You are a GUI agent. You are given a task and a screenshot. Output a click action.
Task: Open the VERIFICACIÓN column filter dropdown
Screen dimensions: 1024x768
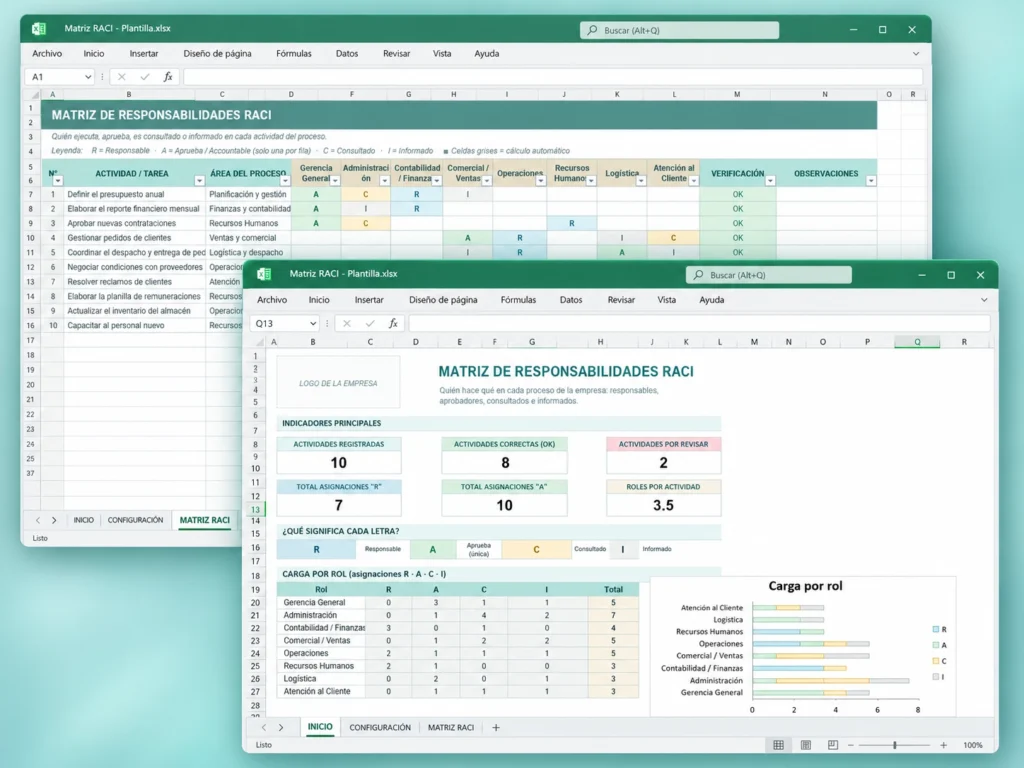pyautogui.click(x=770, y=181)
